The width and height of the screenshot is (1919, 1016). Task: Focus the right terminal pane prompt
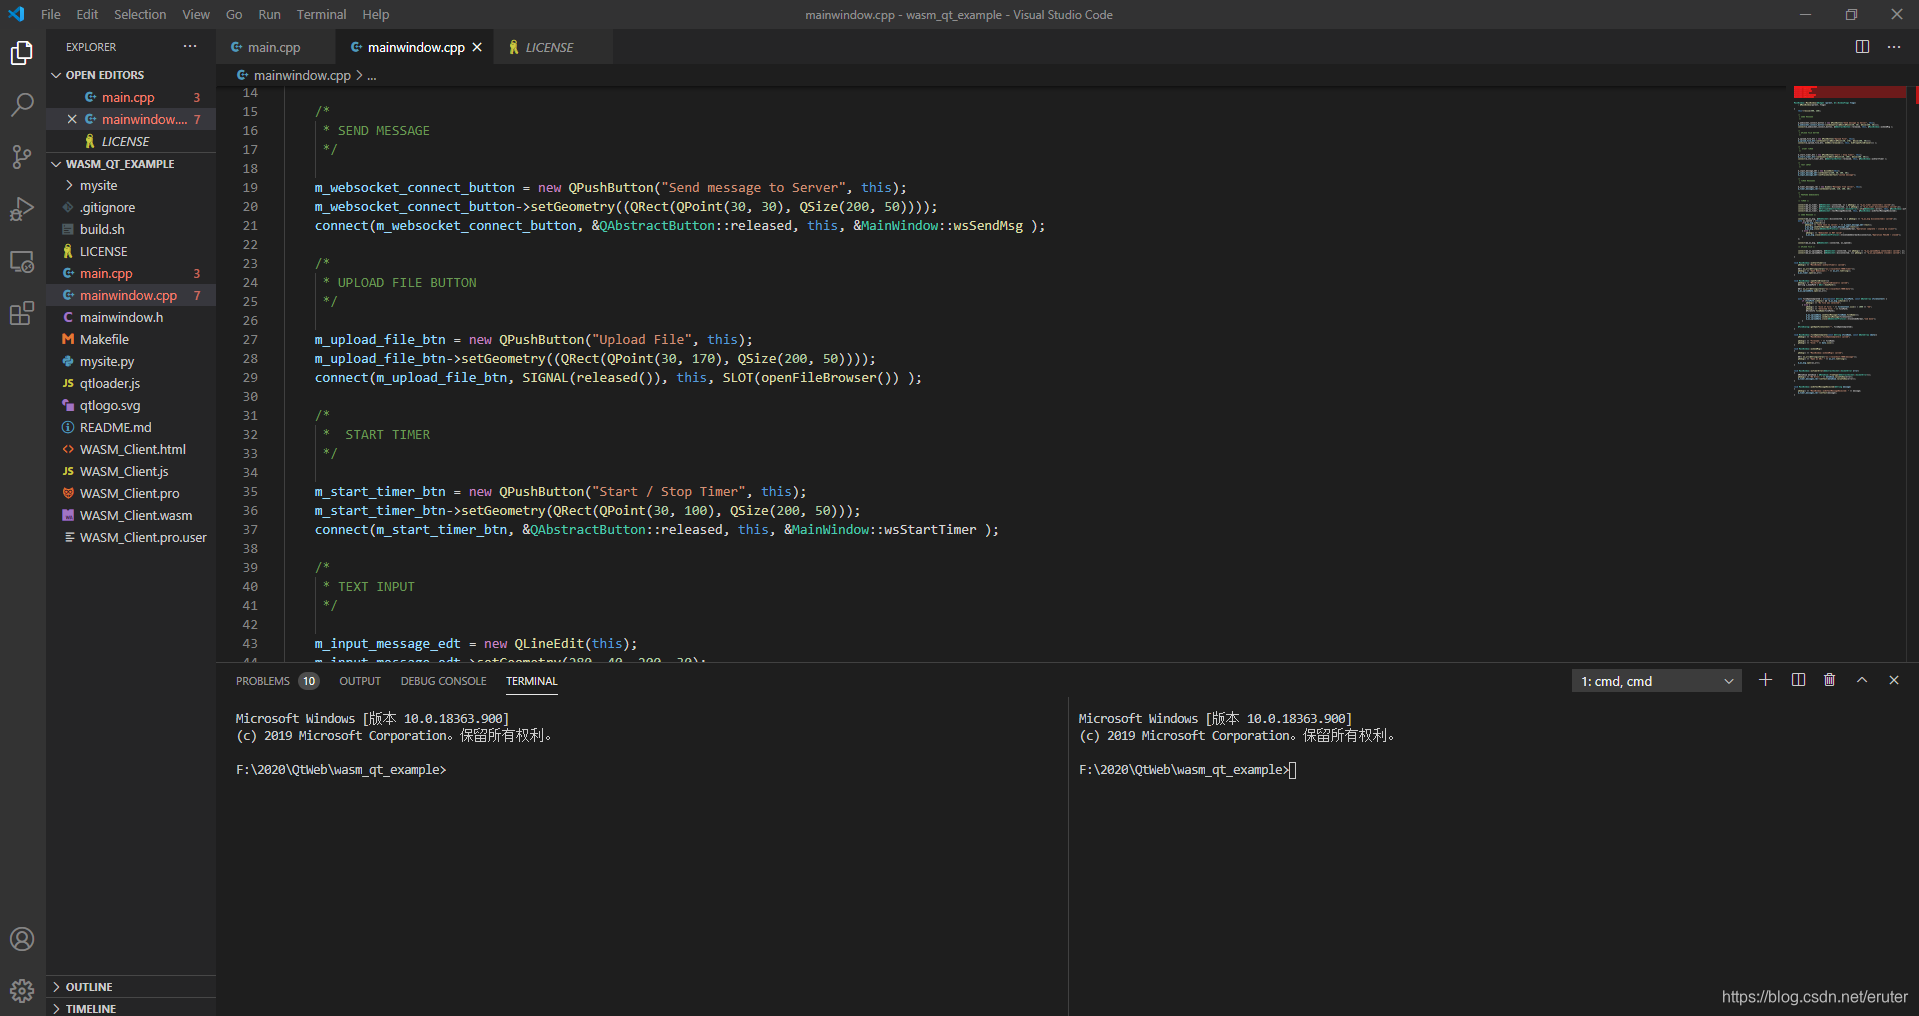1187,770
